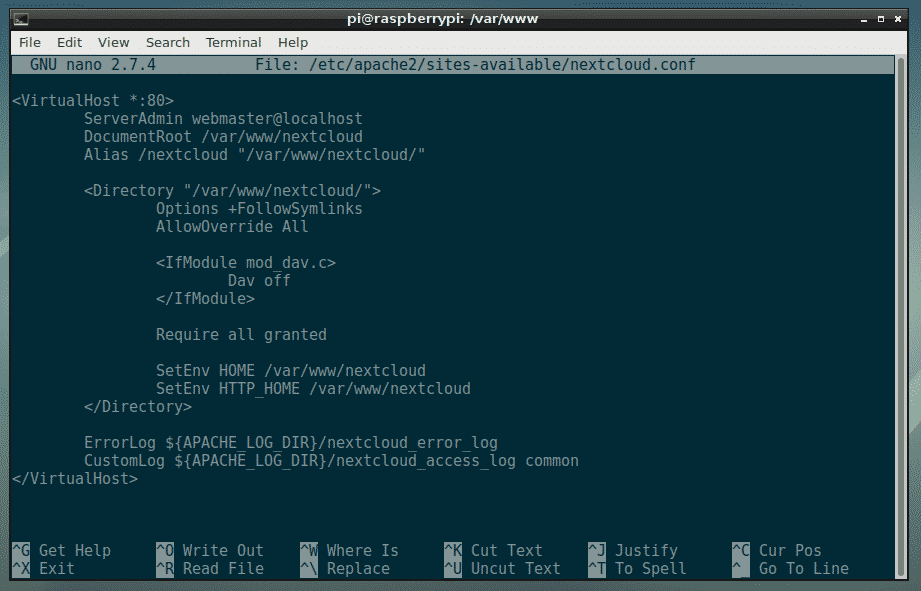Click the ^W Where Is shortcut
921x591 pixels.
click(x=349, y=550)
